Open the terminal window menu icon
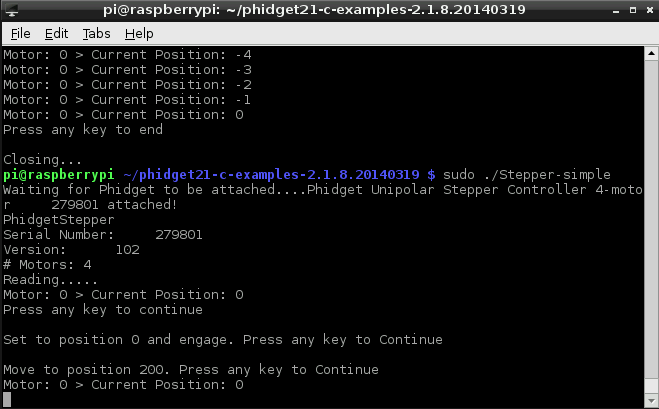Image resolution: width=659 pixels, height=409 pixels. click(x=11, y=10)
